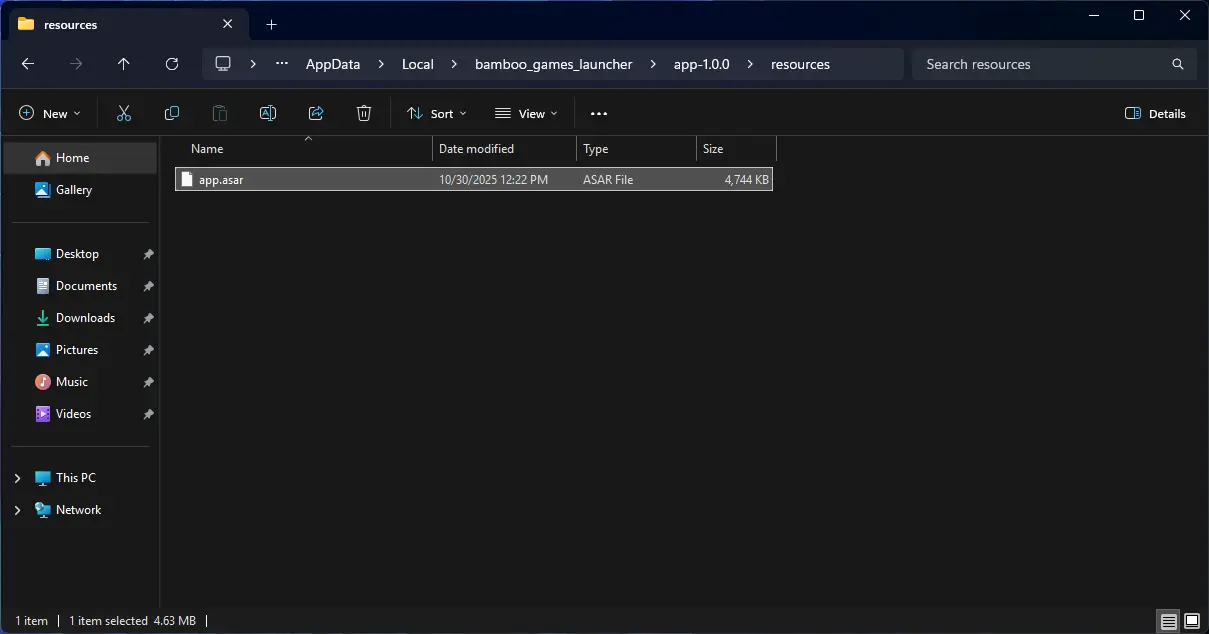The height and width of the screenshot is (634, 1209).
Task: Open the New item dropdown
Action: pos(50,114)
